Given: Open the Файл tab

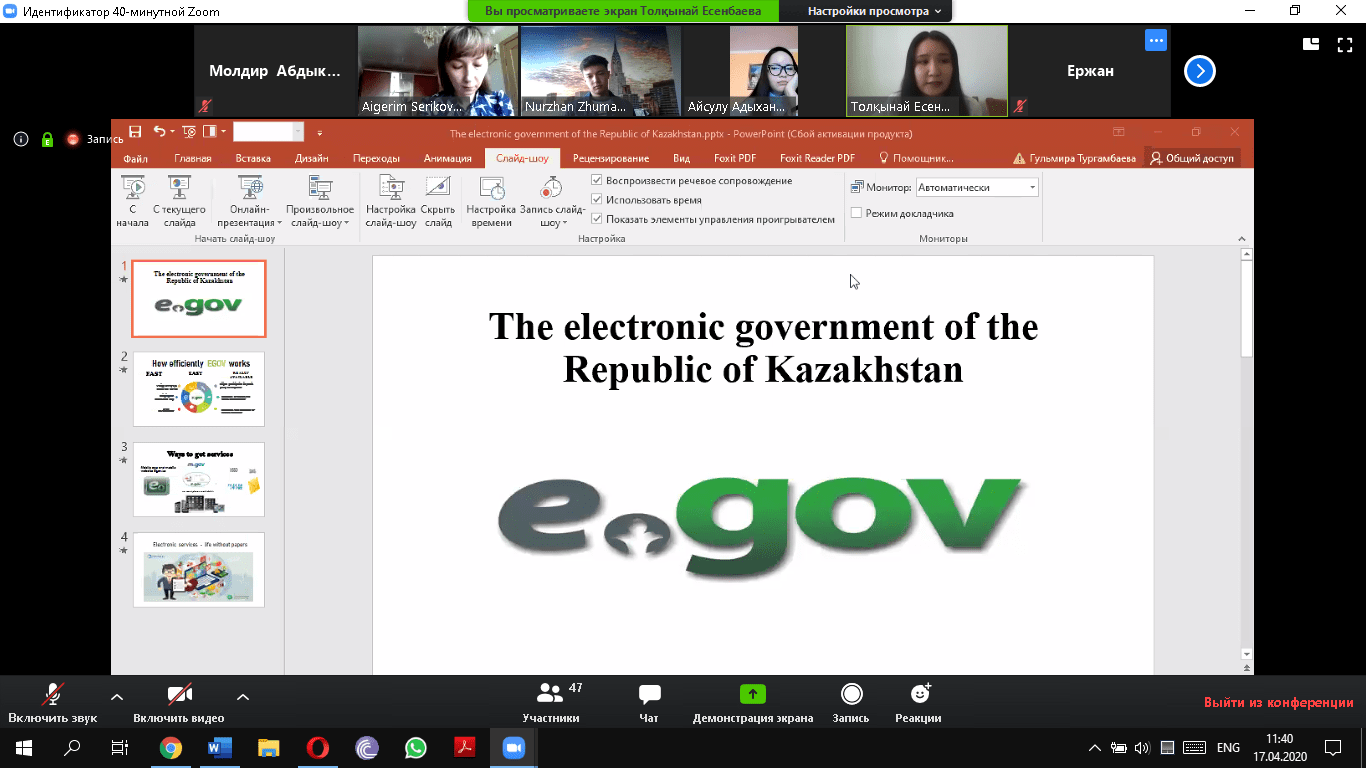Looking at the screenshot, I should click(x=135, y=158).
